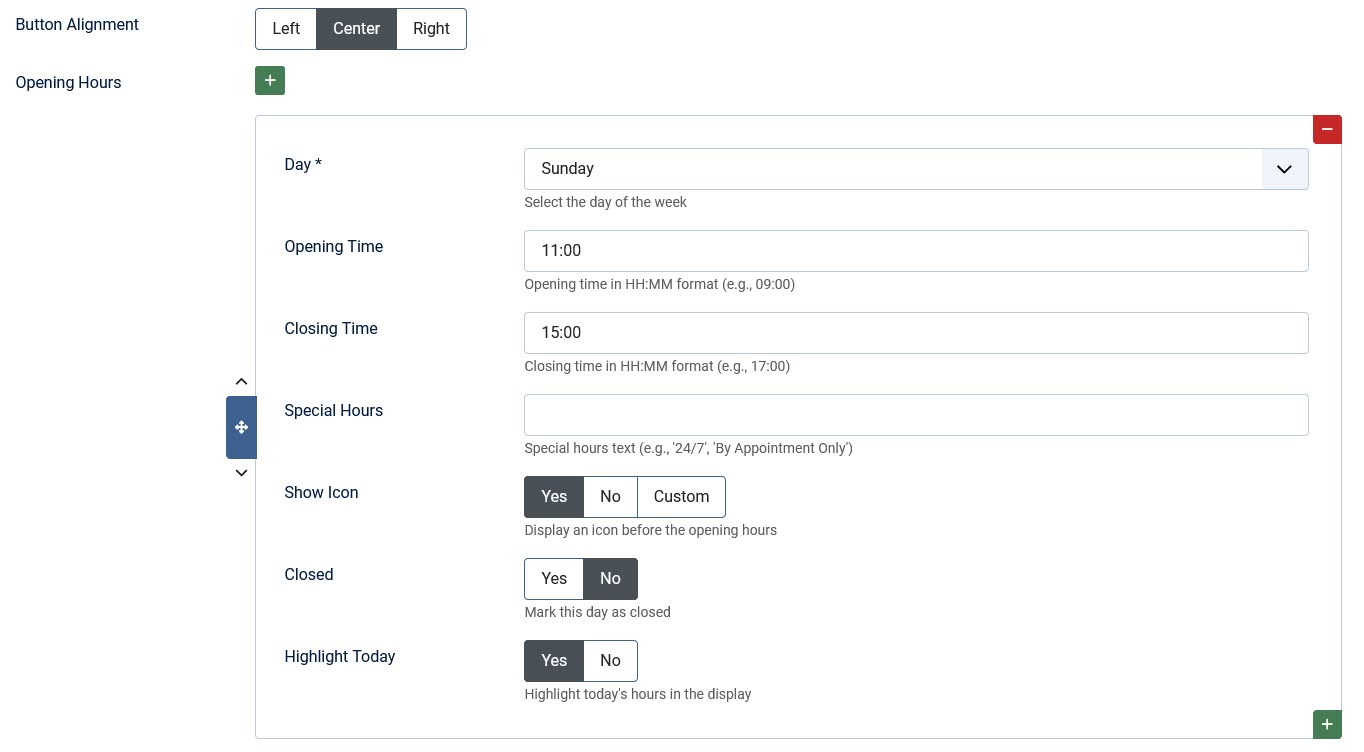Click the Day dropdown arrow chevron
Image resolution: width=1364 pixels, height=752 pixels.
point(1284,169)
